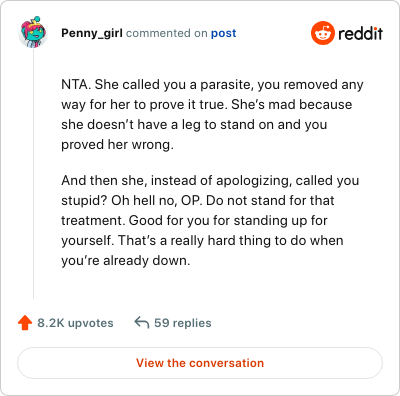Click the paragraph starting "And then she"

coord(210,220)
